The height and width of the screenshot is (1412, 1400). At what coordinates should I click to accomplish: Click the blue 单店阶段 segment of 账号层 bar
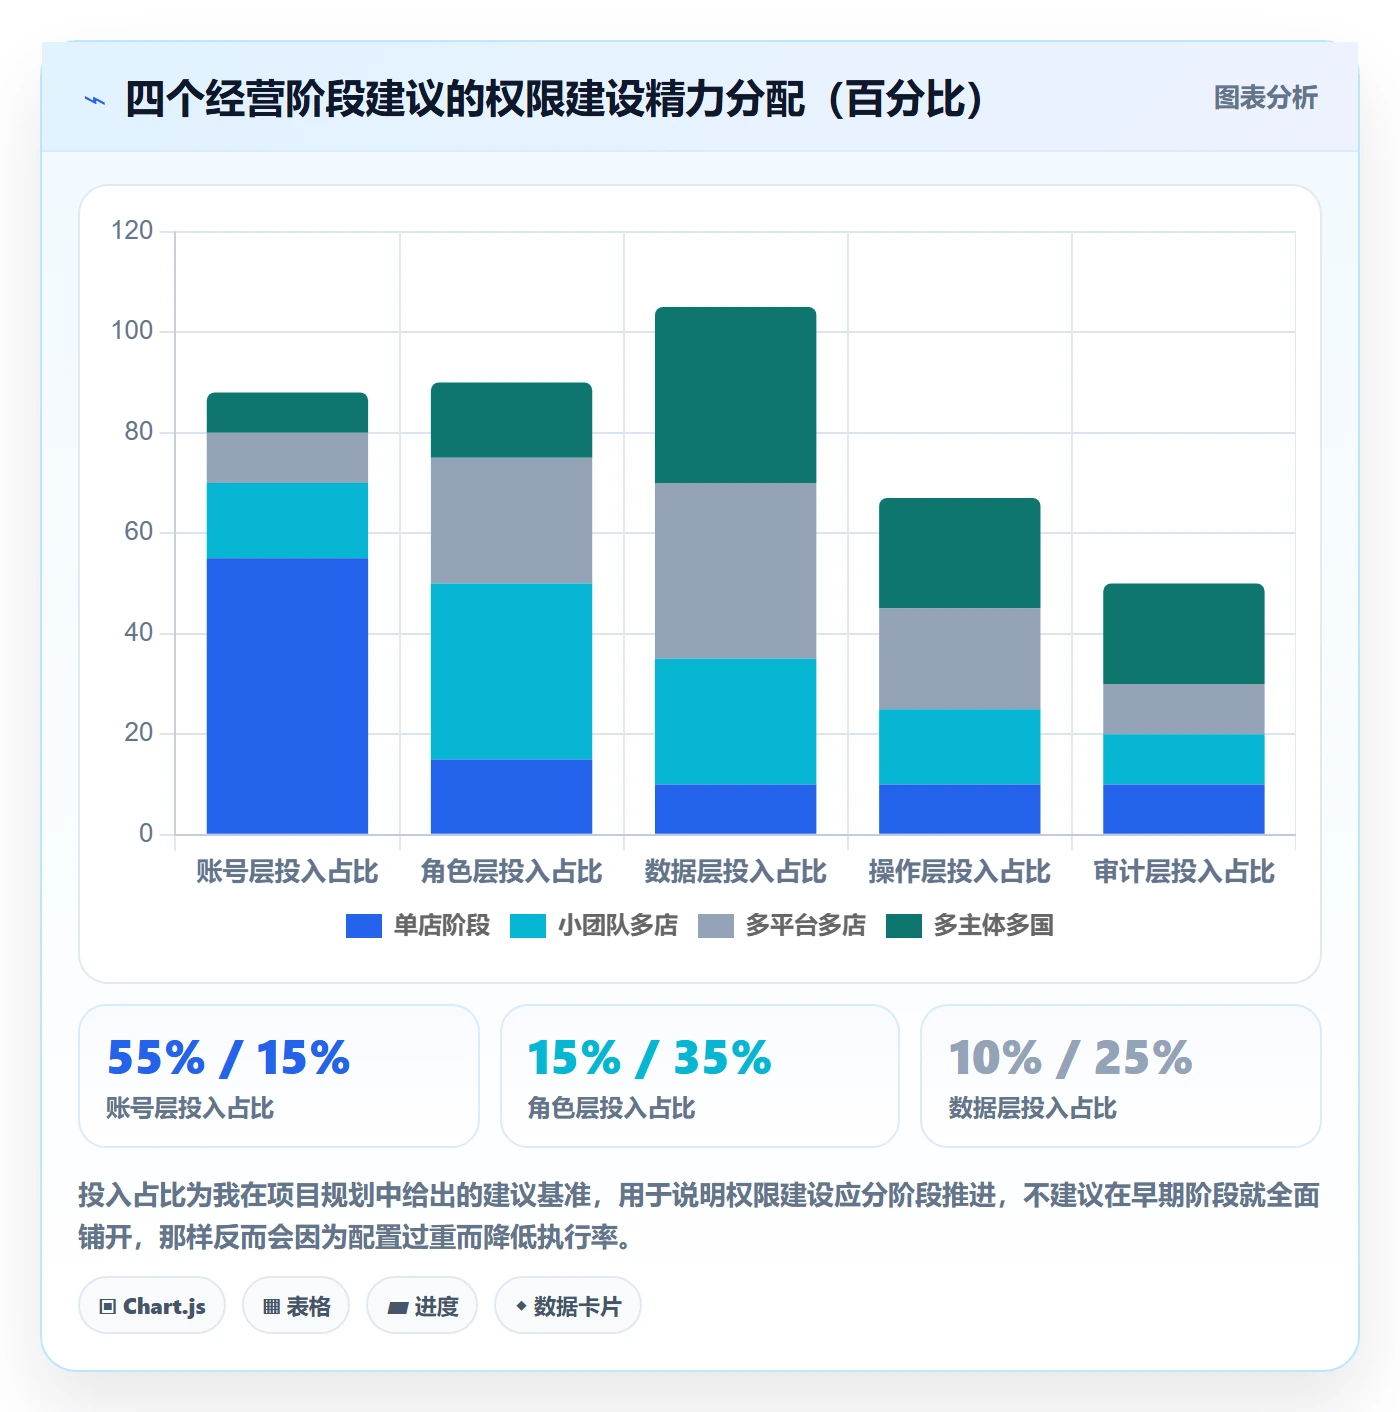tap(287, 696)
